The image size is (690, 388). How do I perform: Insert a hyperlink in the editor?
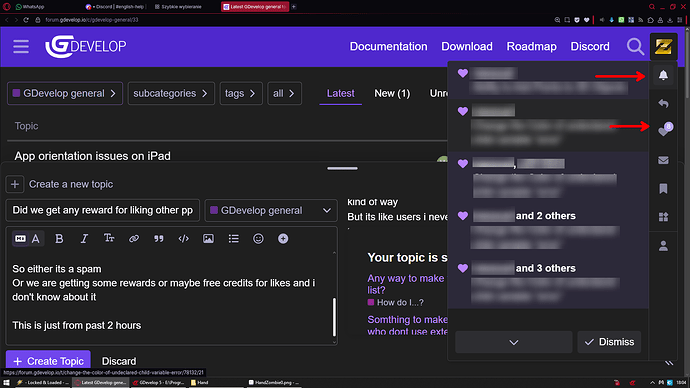pyautogui.click(x=134, y=238)
